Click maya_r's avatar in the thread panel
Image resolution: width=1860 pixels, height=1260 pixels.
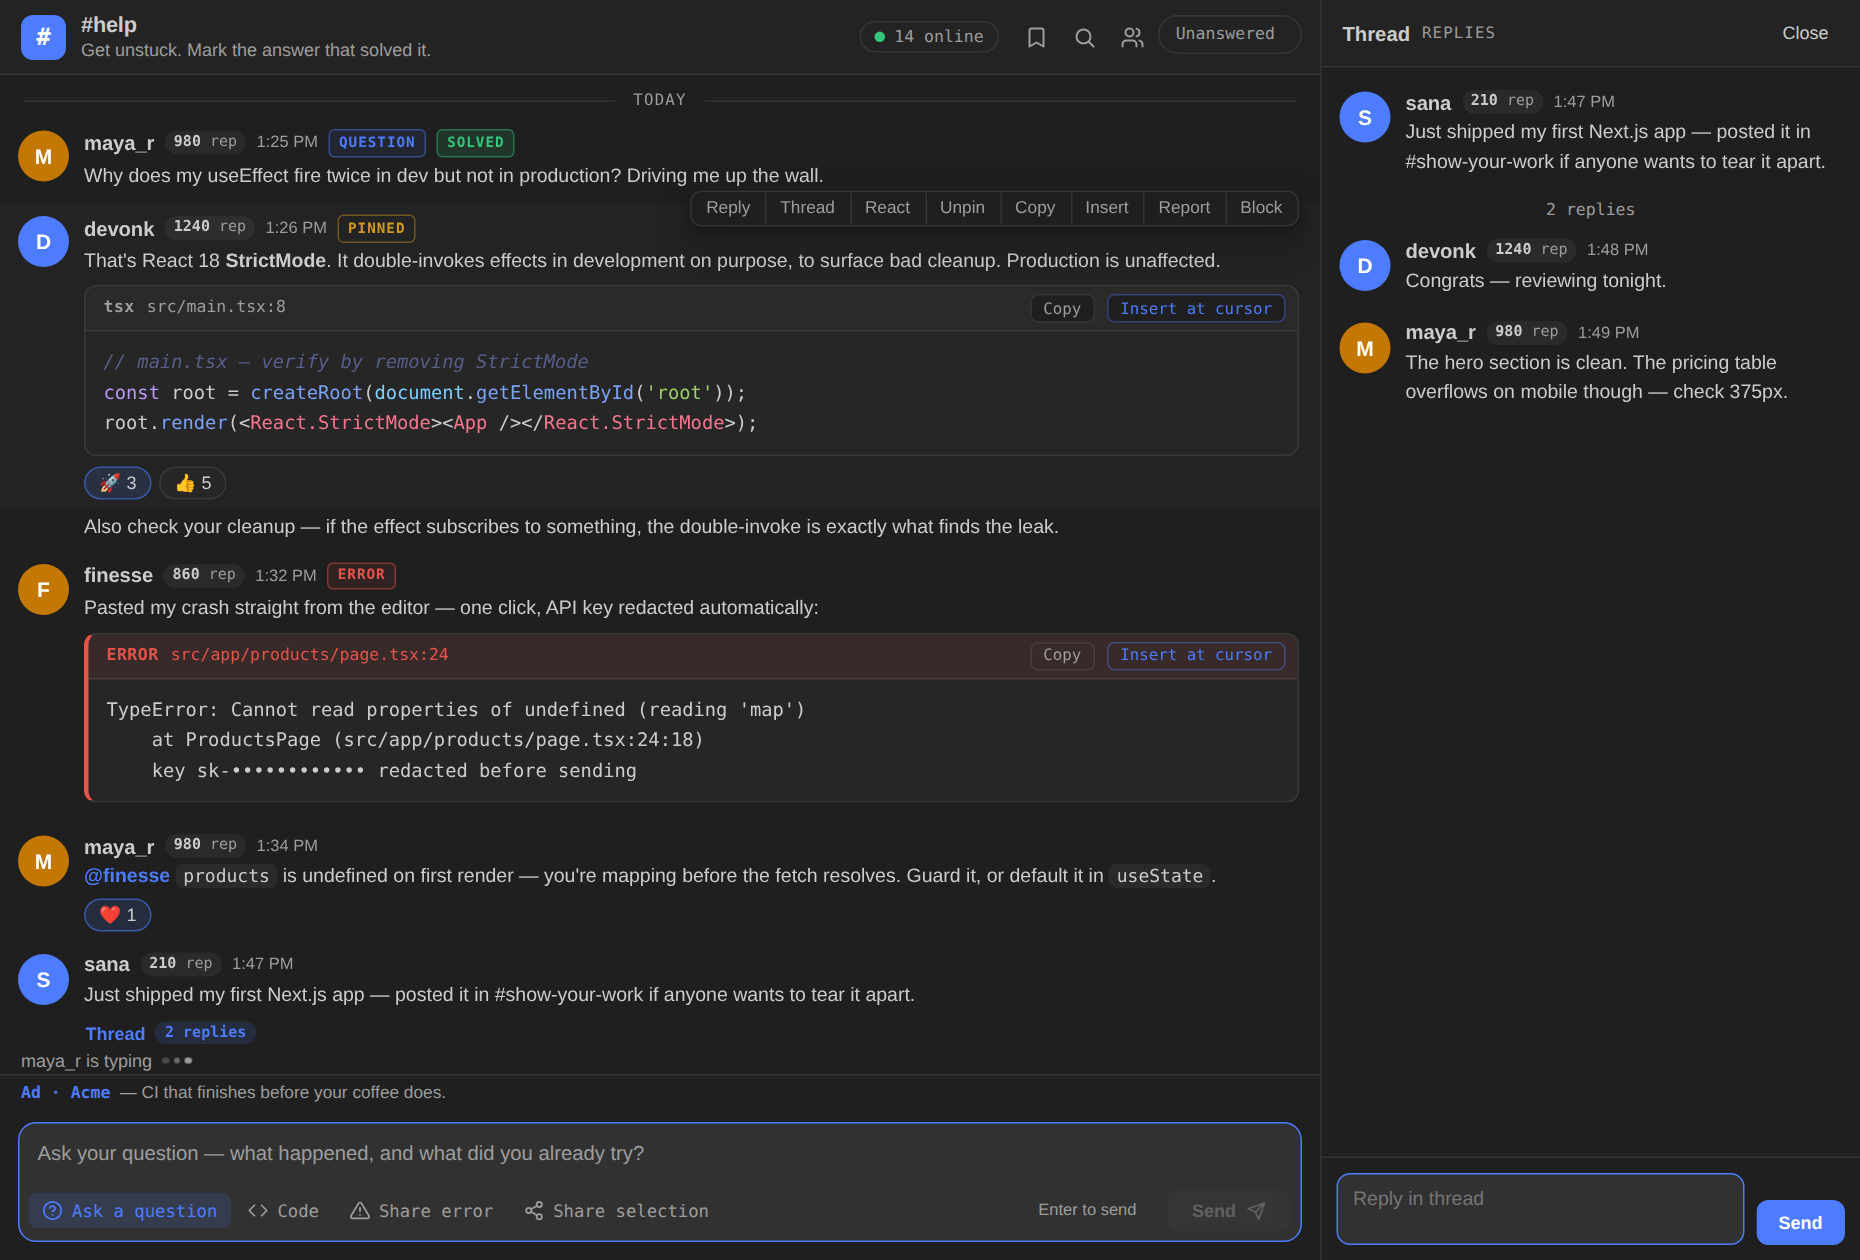tap(1364, 348)
